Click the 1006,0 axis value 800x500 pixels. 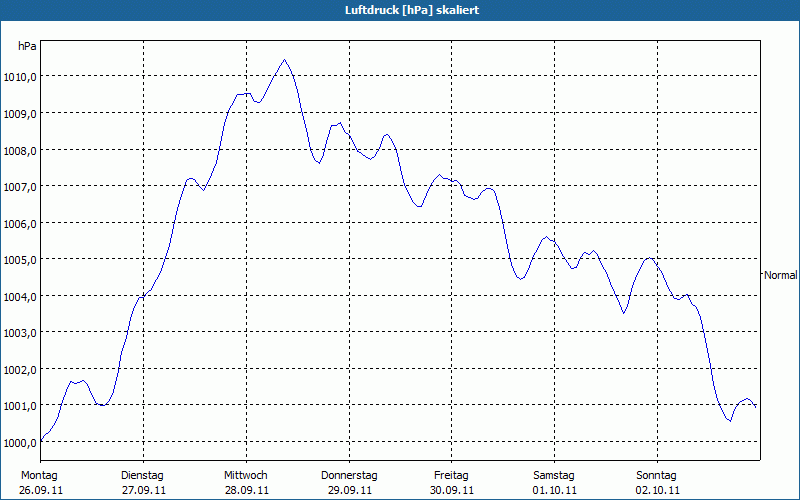pyautogui.click(x=20, y=224)
